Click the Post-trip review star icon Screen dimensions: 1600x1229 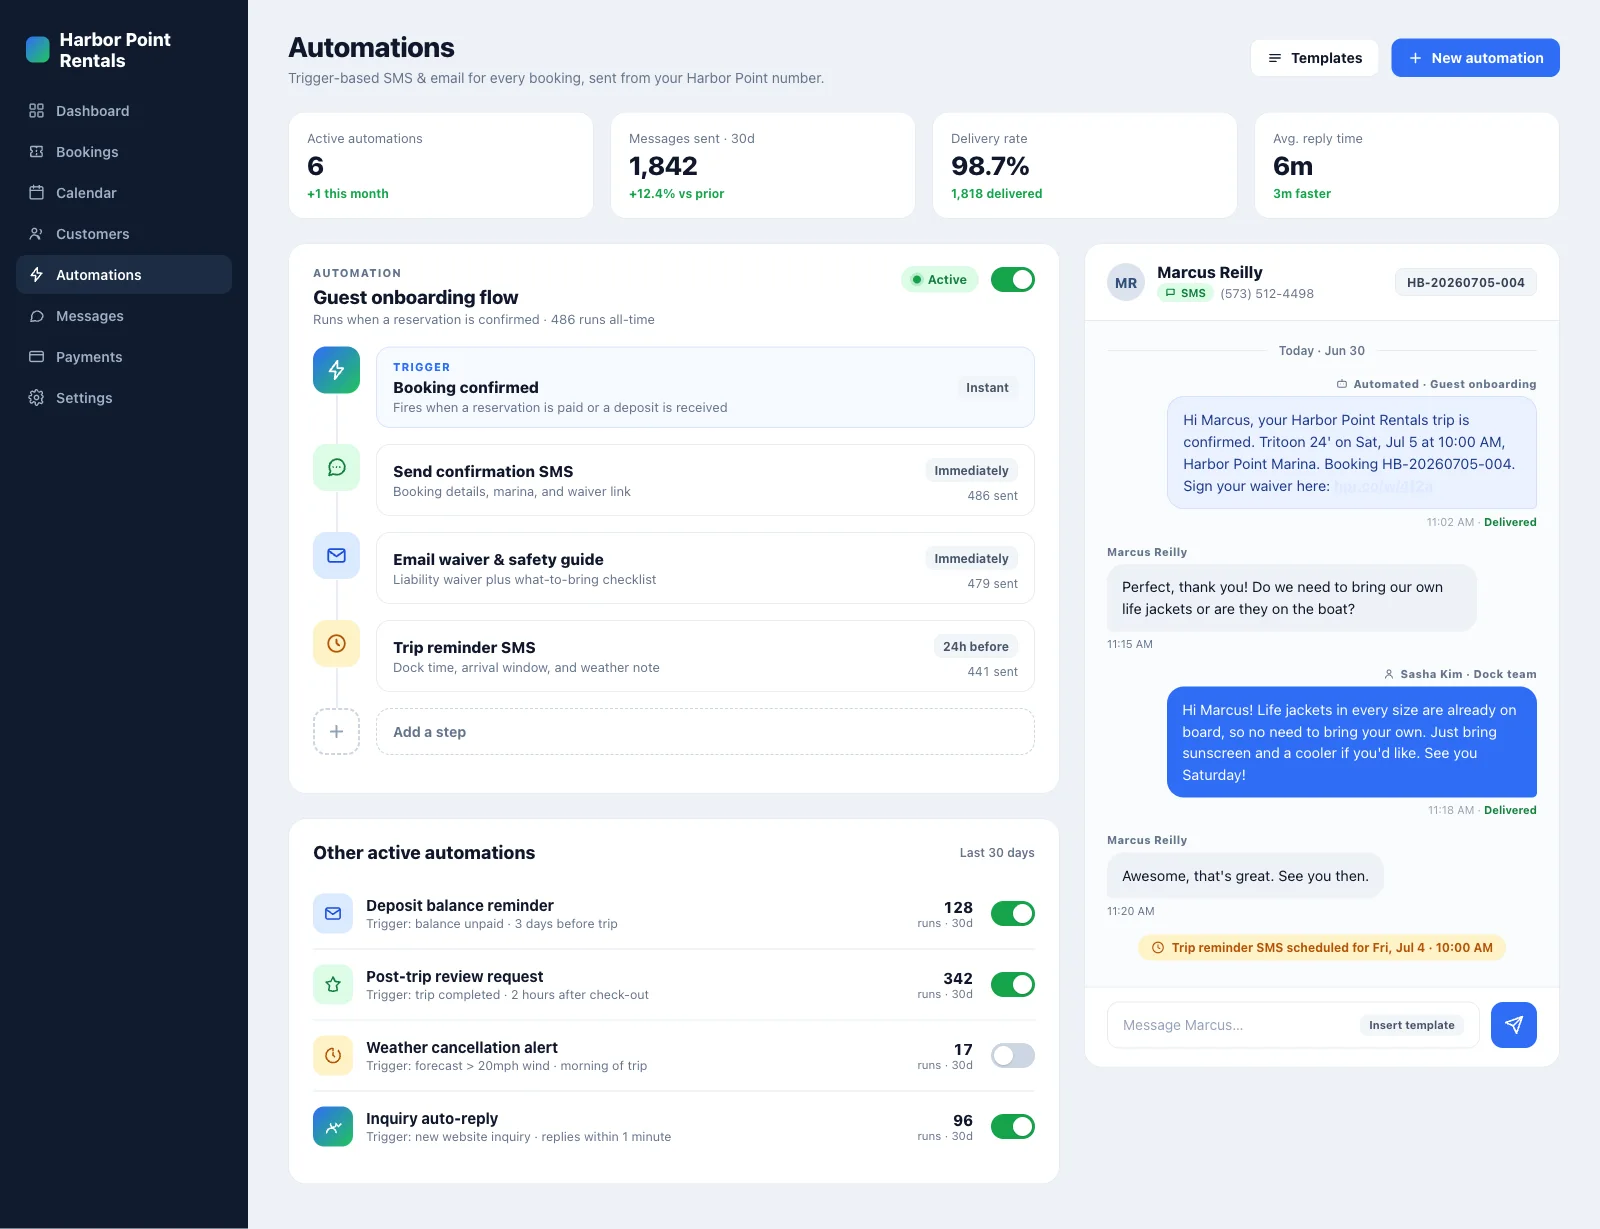[x=333, y=984]
